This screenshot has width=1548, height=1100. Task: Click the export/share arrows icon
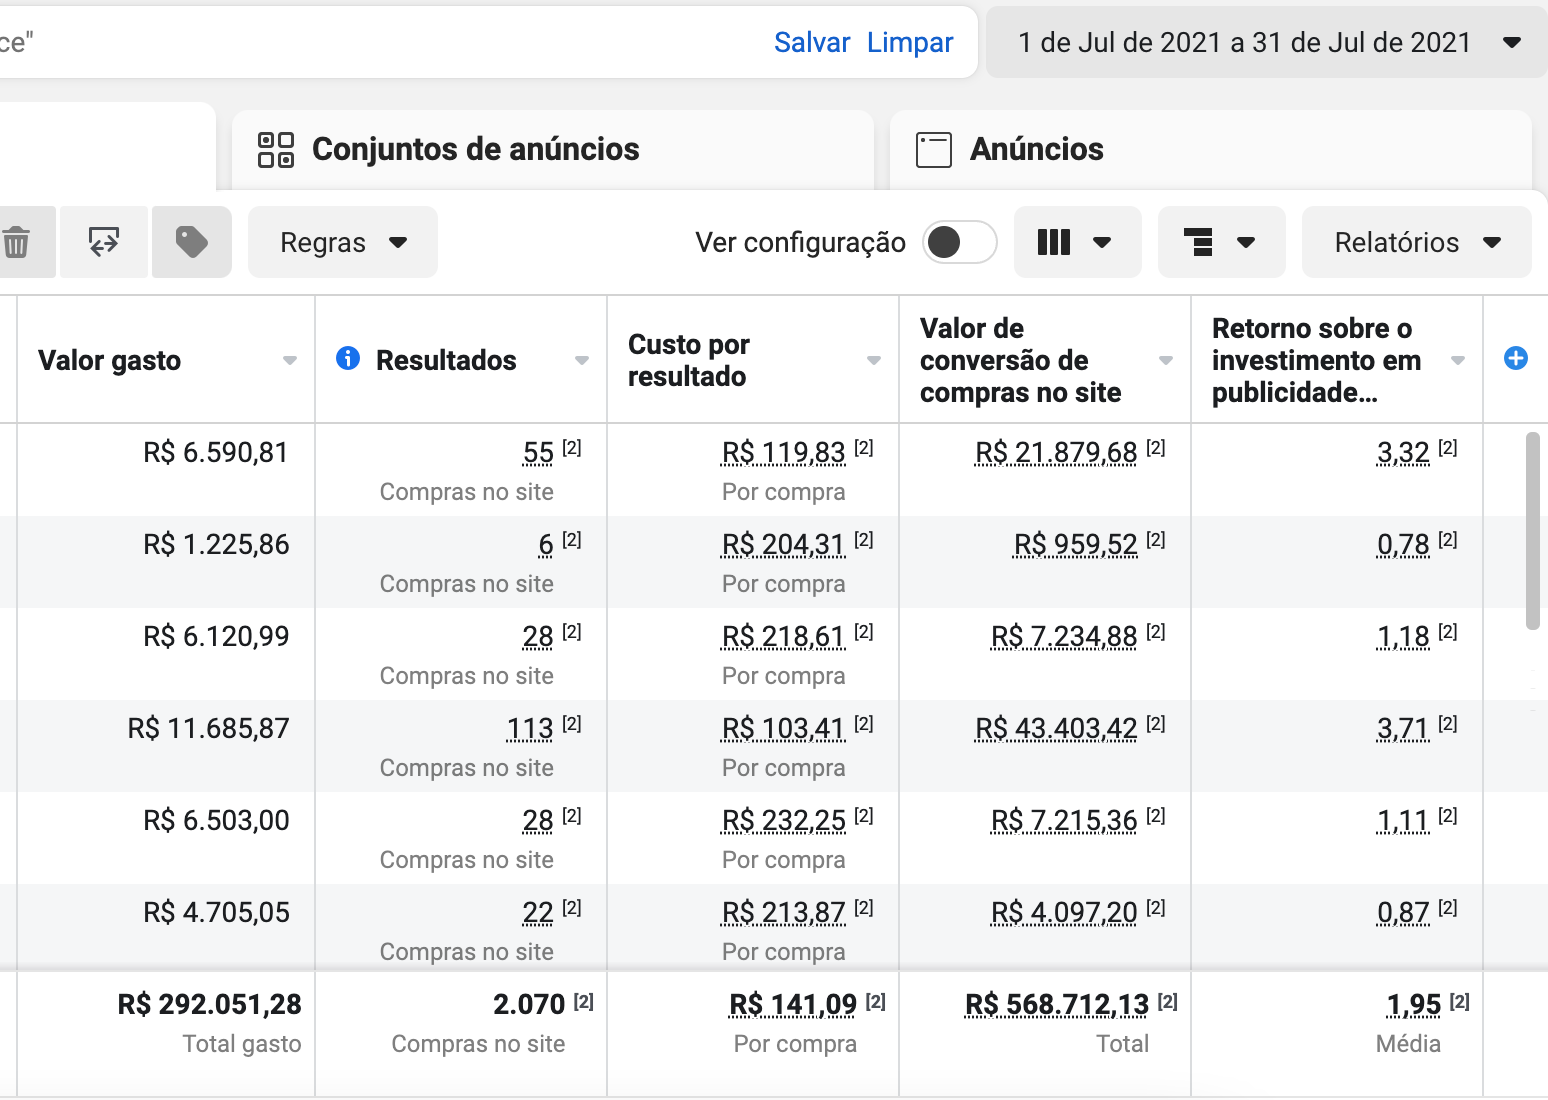point(104,242)
